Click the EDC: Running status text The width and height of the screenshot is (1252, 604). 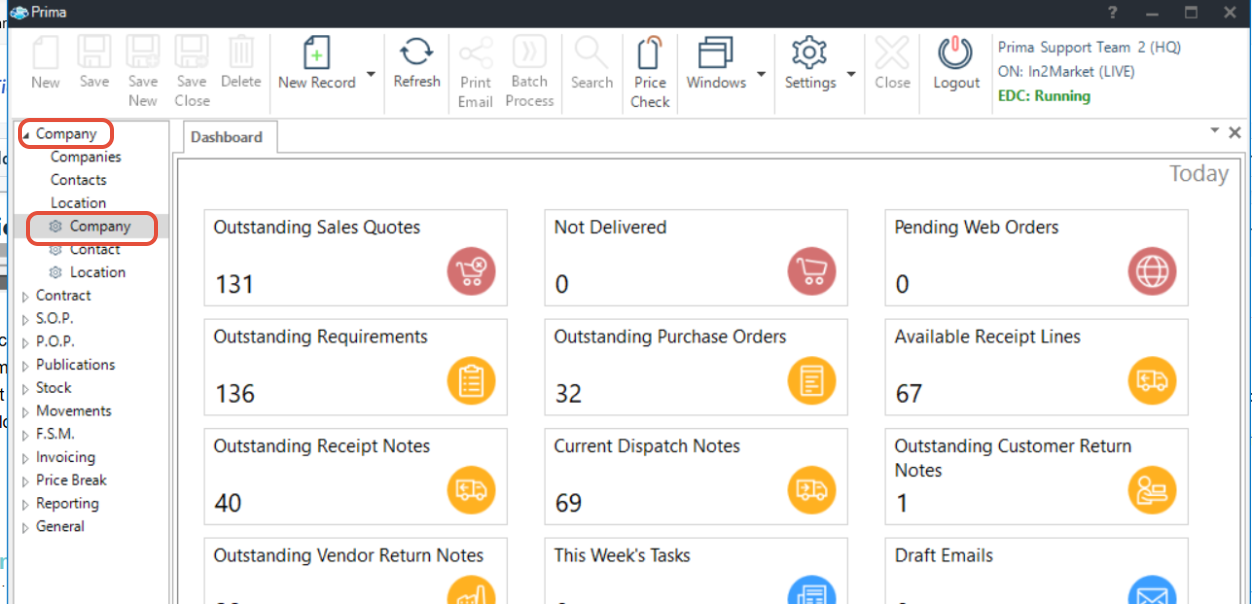1044,96
